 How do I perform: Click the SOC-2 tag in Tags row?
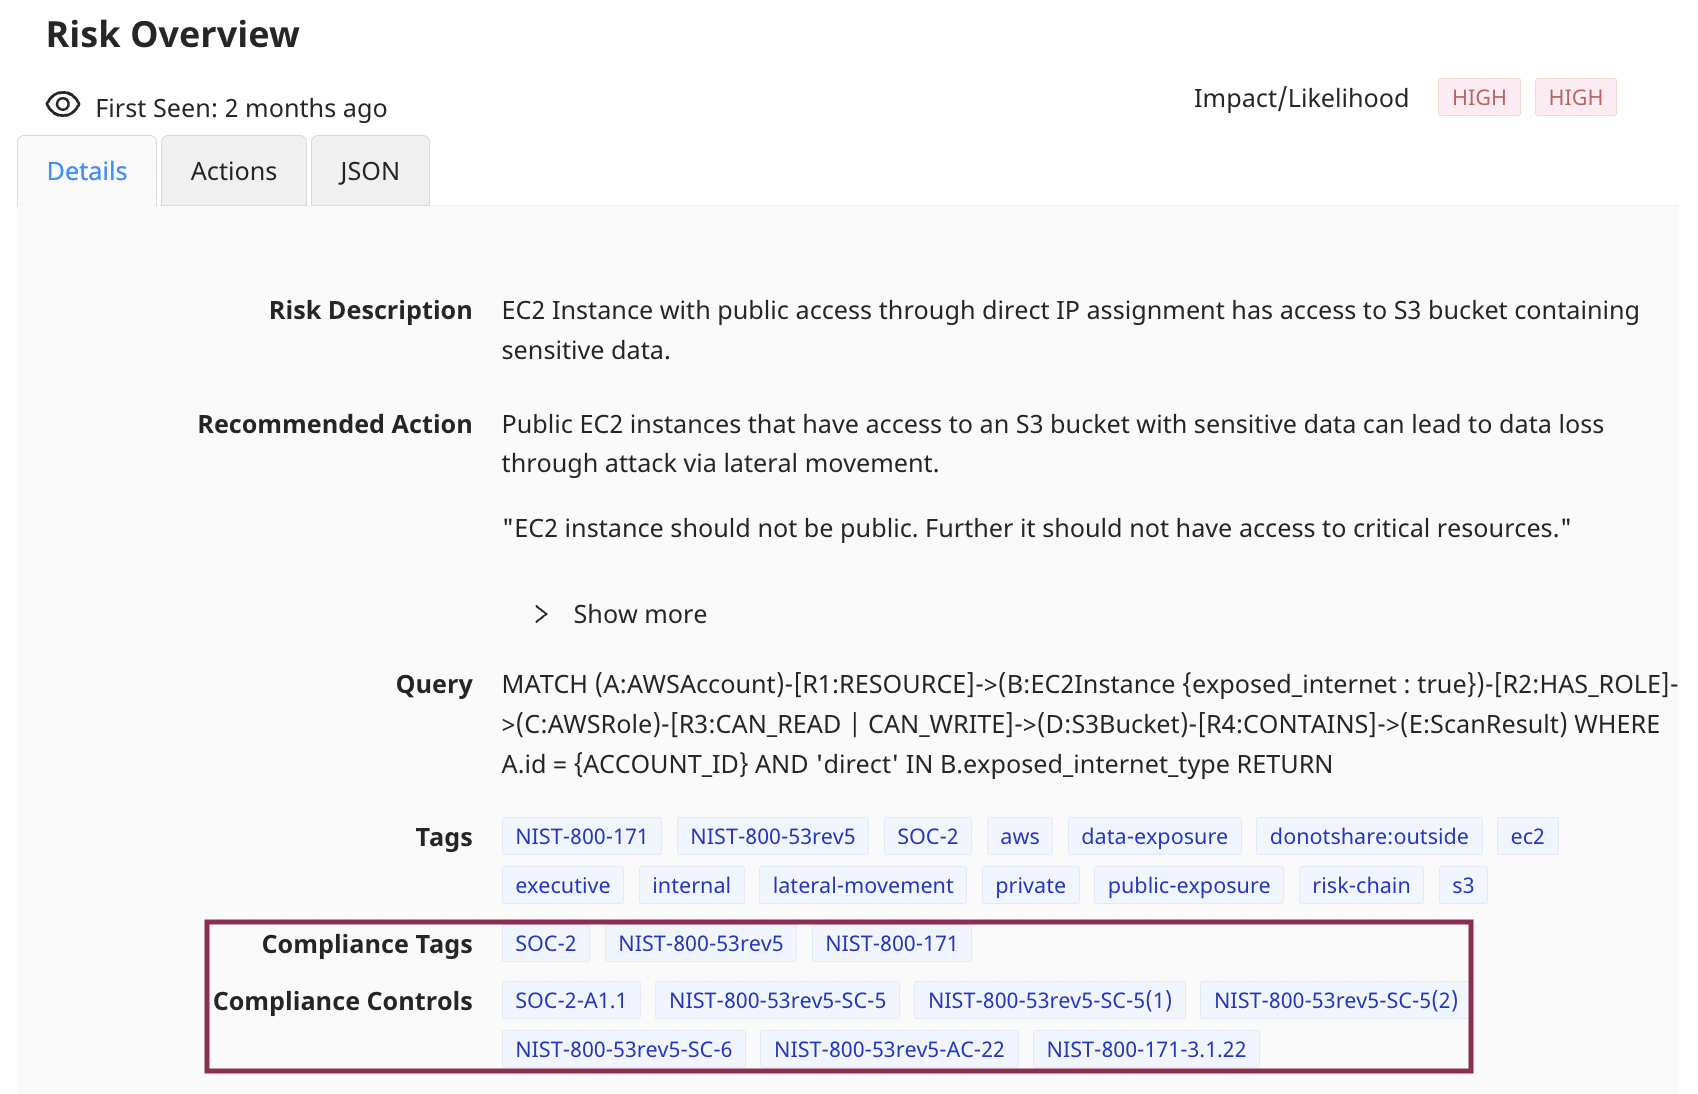pos(928,836)
